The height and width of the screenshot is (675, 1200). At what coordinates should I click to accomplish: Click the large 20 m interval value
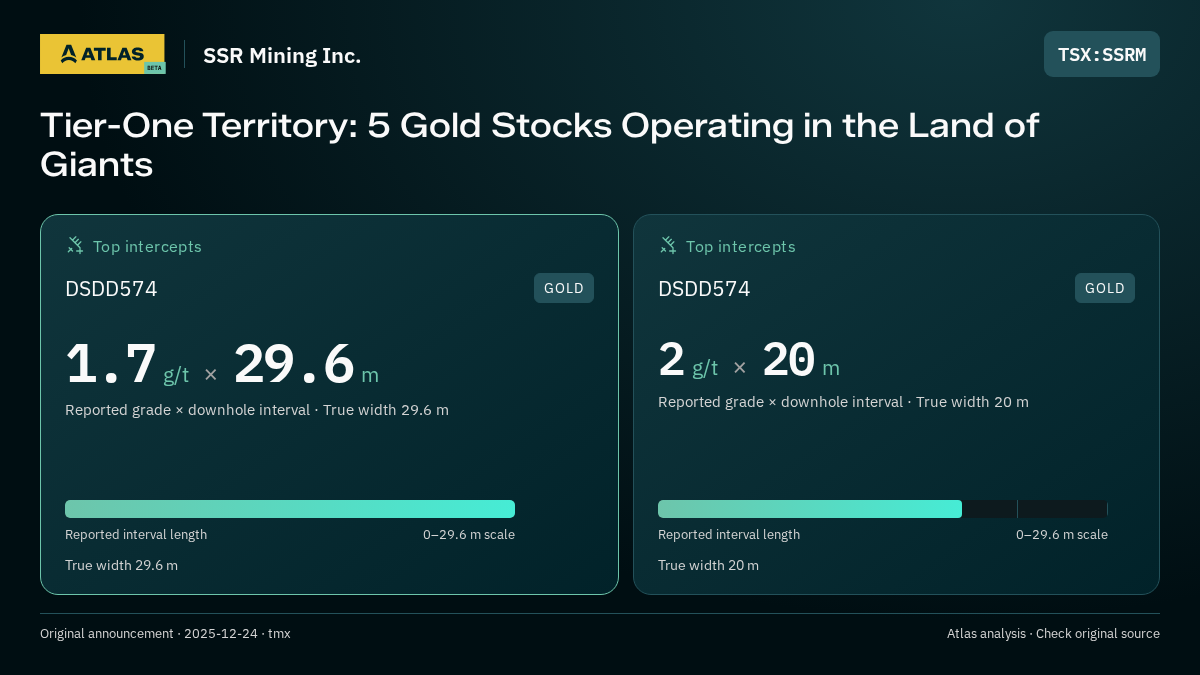pos(801,360)
